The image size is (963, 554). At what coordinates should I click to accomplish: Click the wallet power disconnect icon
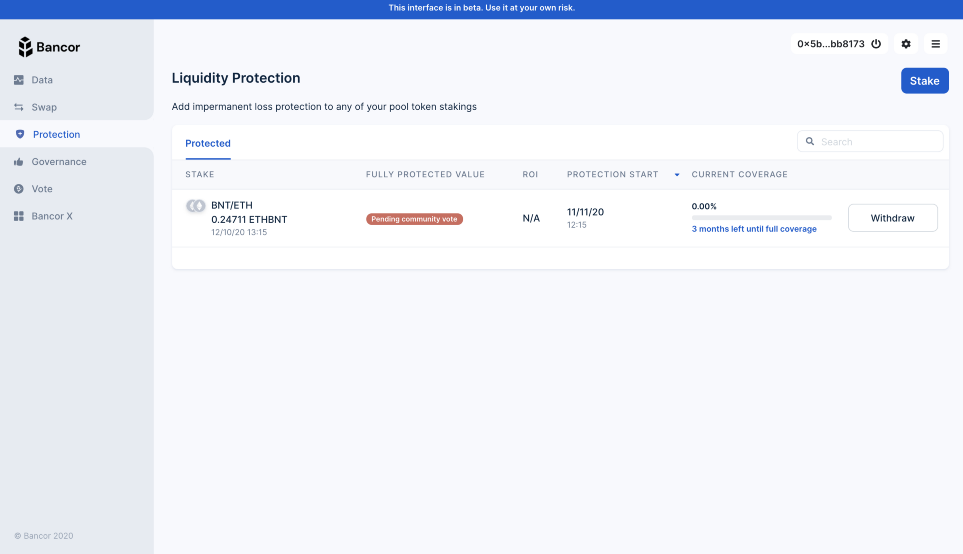(876, 44)
